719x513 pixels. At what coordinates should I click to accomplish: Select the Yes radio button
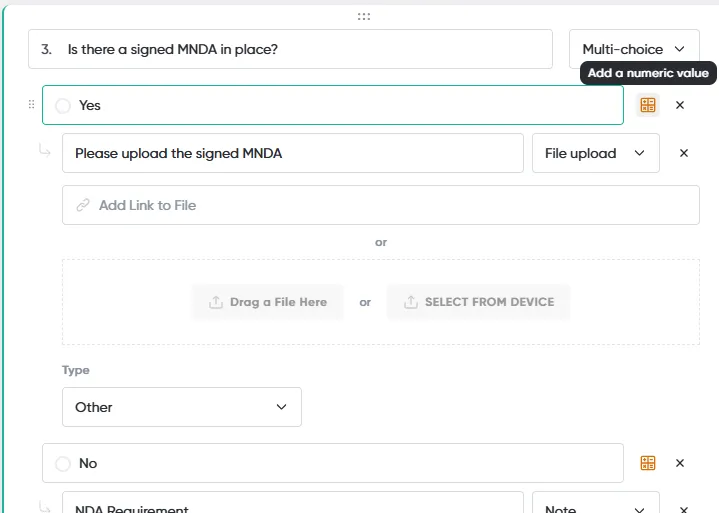[63, 105]
